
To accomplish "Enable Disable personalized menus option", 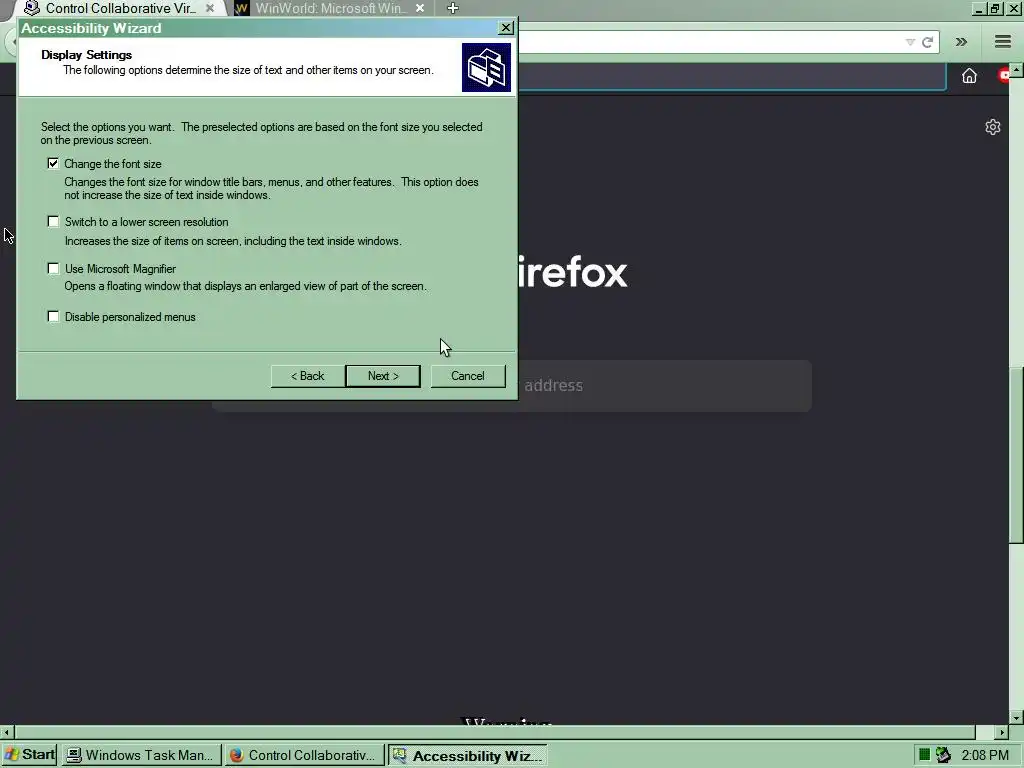I will (x=53, y=317).
